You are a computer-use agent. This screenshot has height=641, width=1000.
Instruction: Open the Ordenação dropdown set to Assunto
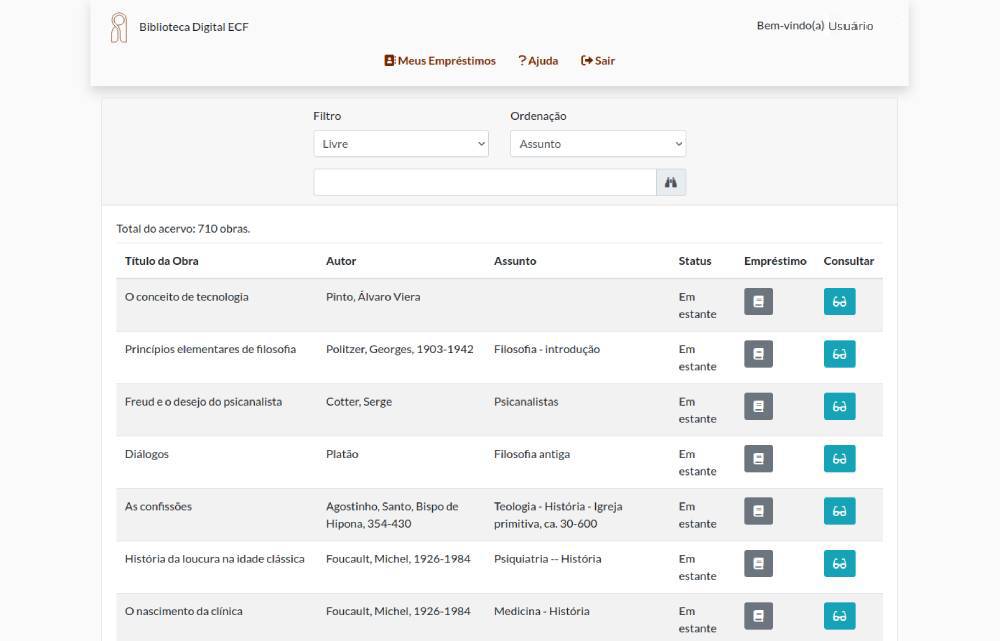(x=598, y=144)
